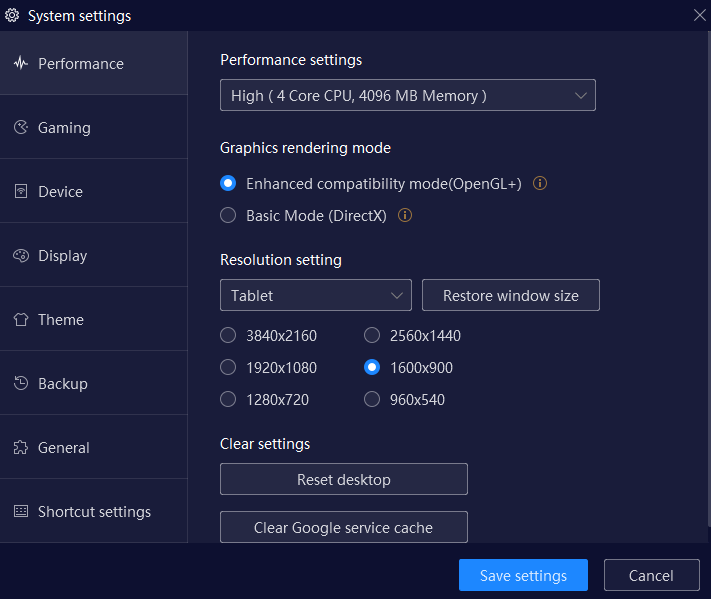Image resolution: width=711 pixels, height=599 pixels.
Task: Click info icon beside Basic Mode (DirectX)
Action: click(x=405, y=215)
